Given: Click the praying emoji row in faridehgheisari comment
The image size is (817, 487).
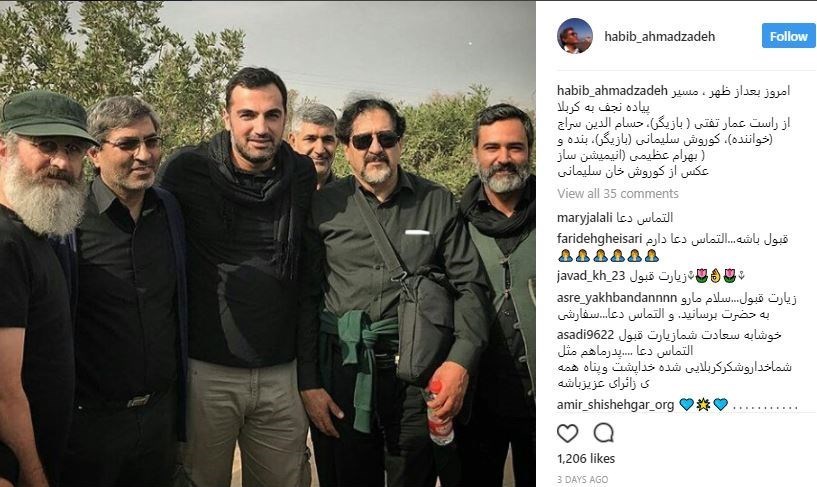Looking at the screenshot, I should (609, 256).
